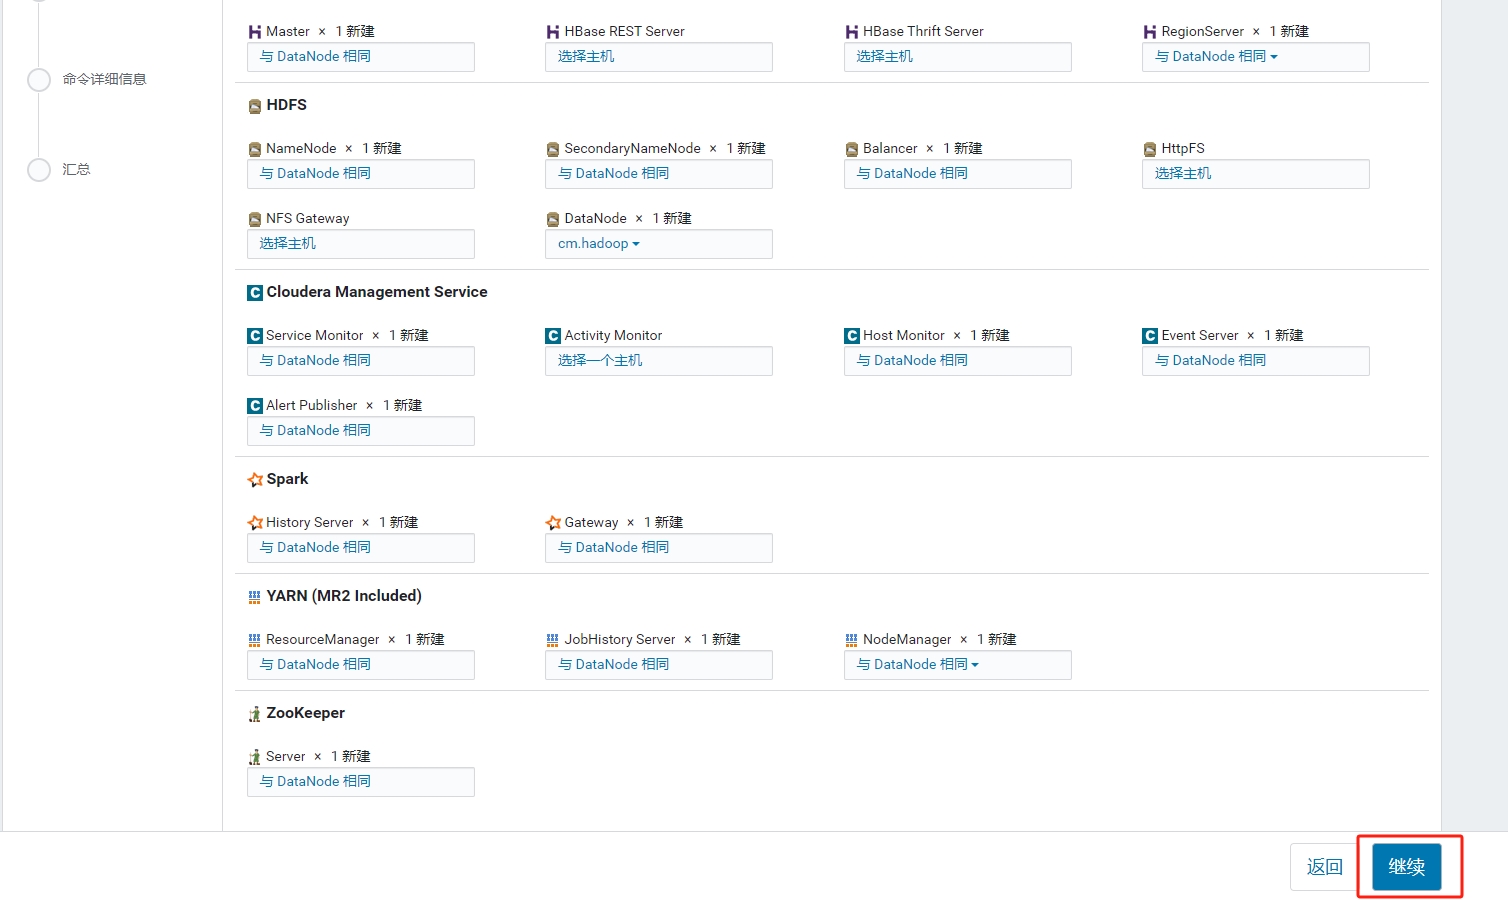Click the 汇总 step circle
This screenshot has height=900, width=1508.
(x=39, y=170)
